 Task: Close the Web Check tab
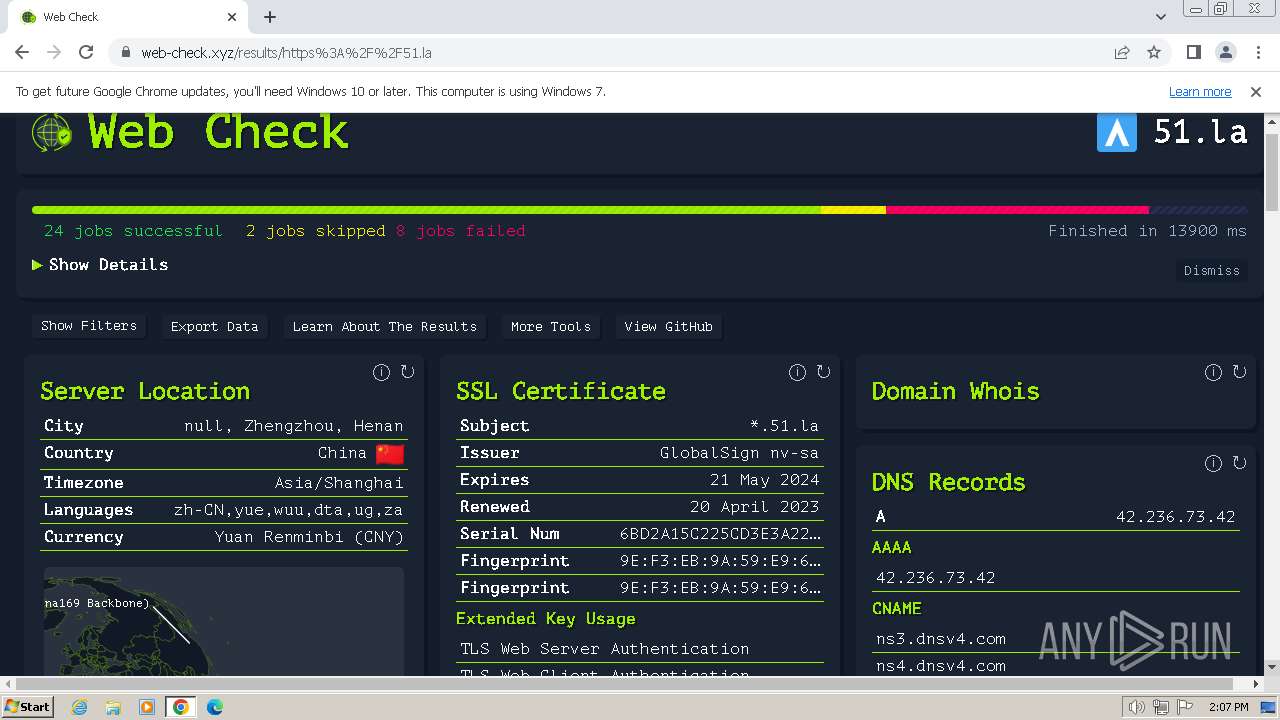click(x=232, y=17)
